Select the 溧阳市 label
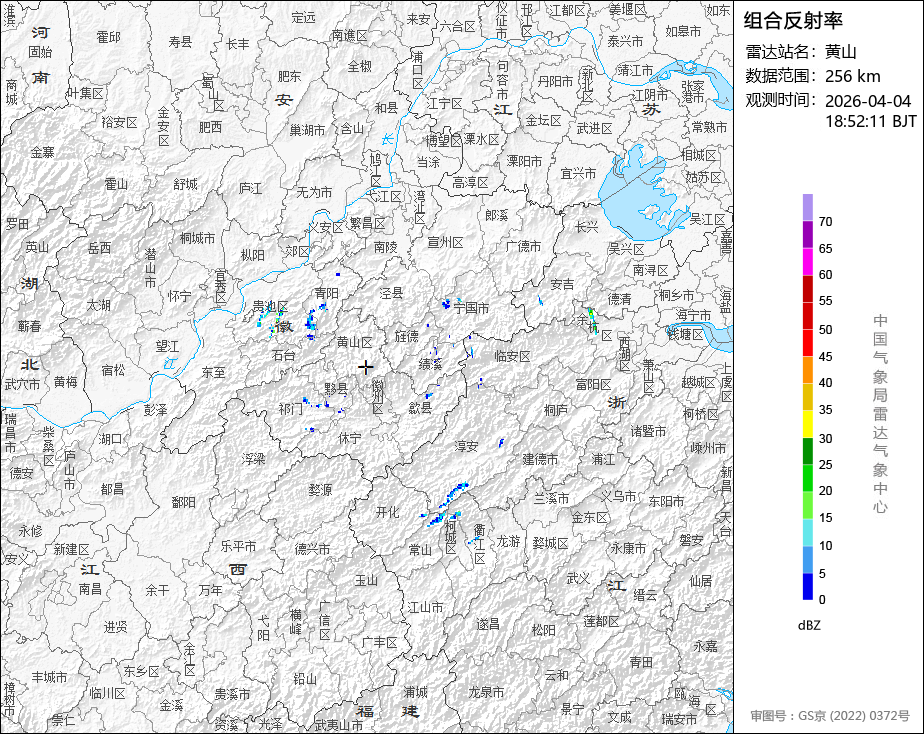The image size is (924, 734). (524, 161)
